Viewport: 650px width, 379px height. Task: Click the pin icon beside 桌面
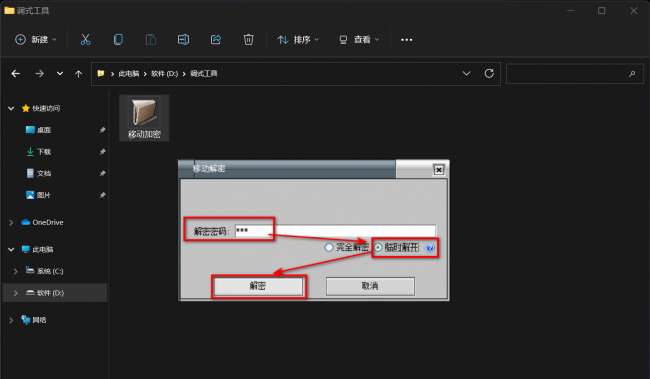pos(102,130)
